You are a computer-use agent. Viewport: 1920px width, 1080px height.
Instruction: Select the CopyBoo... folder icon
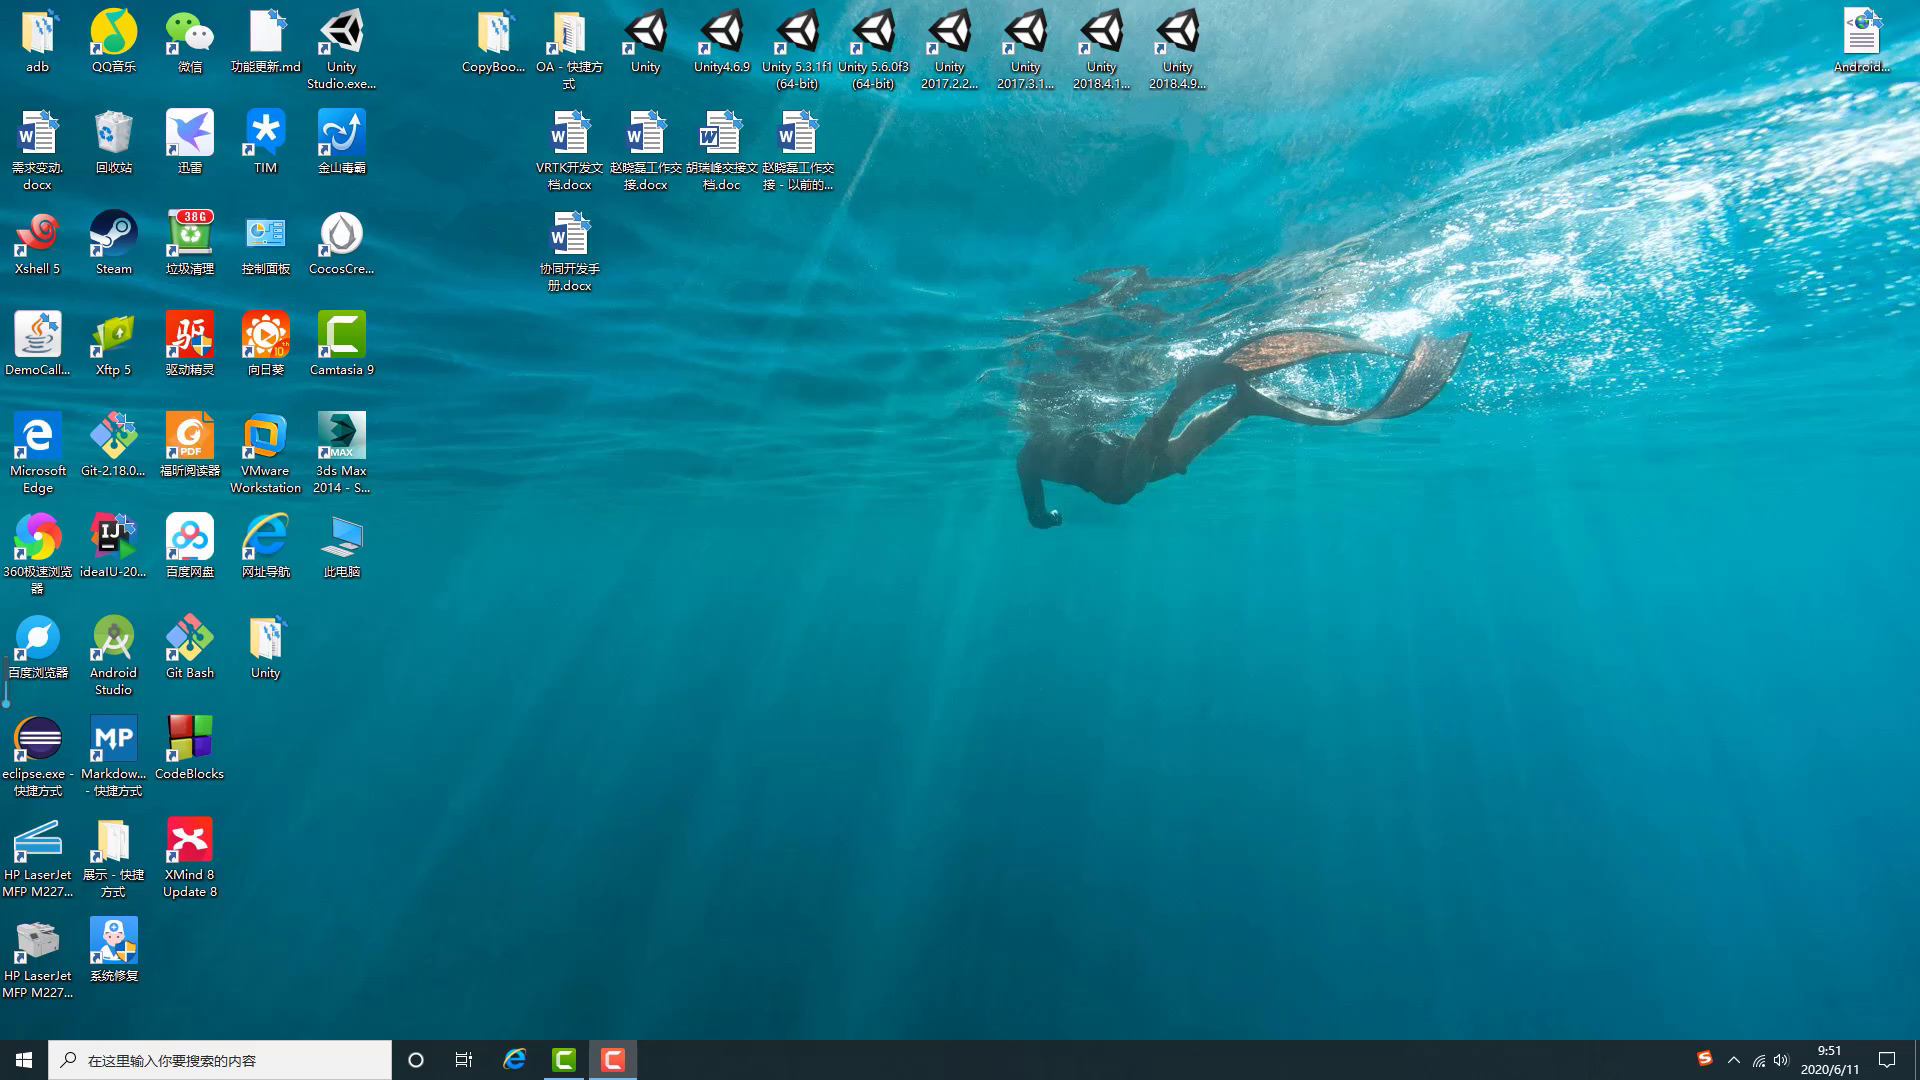(x=494, y=42)
